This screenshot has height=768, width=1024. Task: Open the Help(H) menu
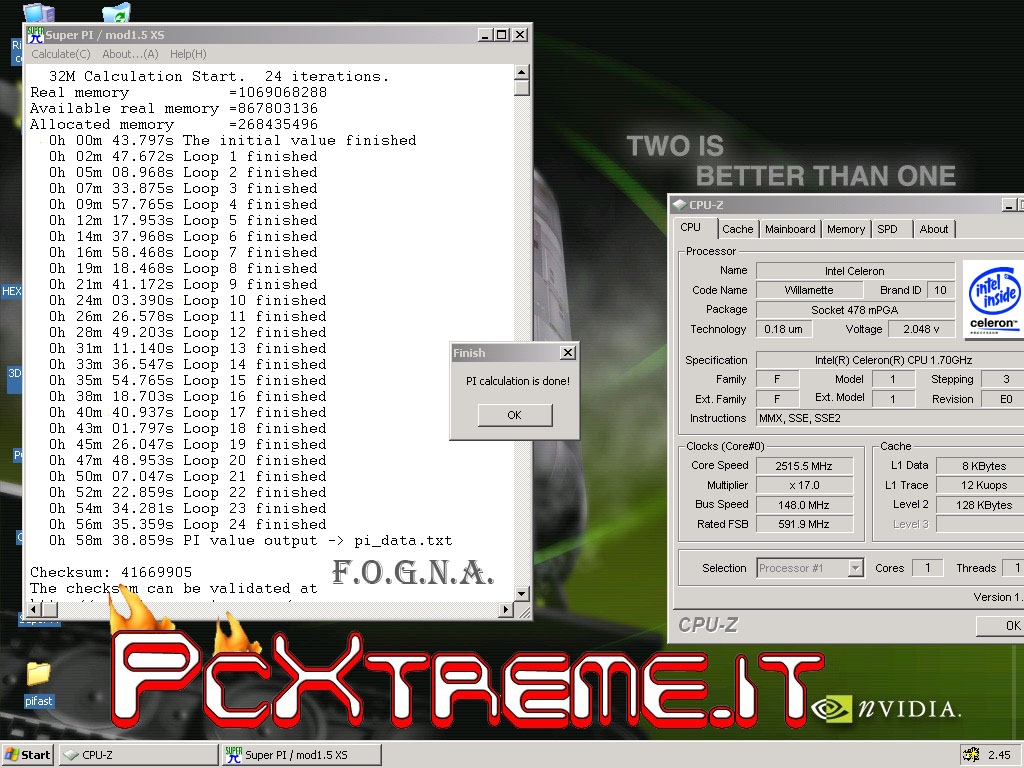pos(188,54)
